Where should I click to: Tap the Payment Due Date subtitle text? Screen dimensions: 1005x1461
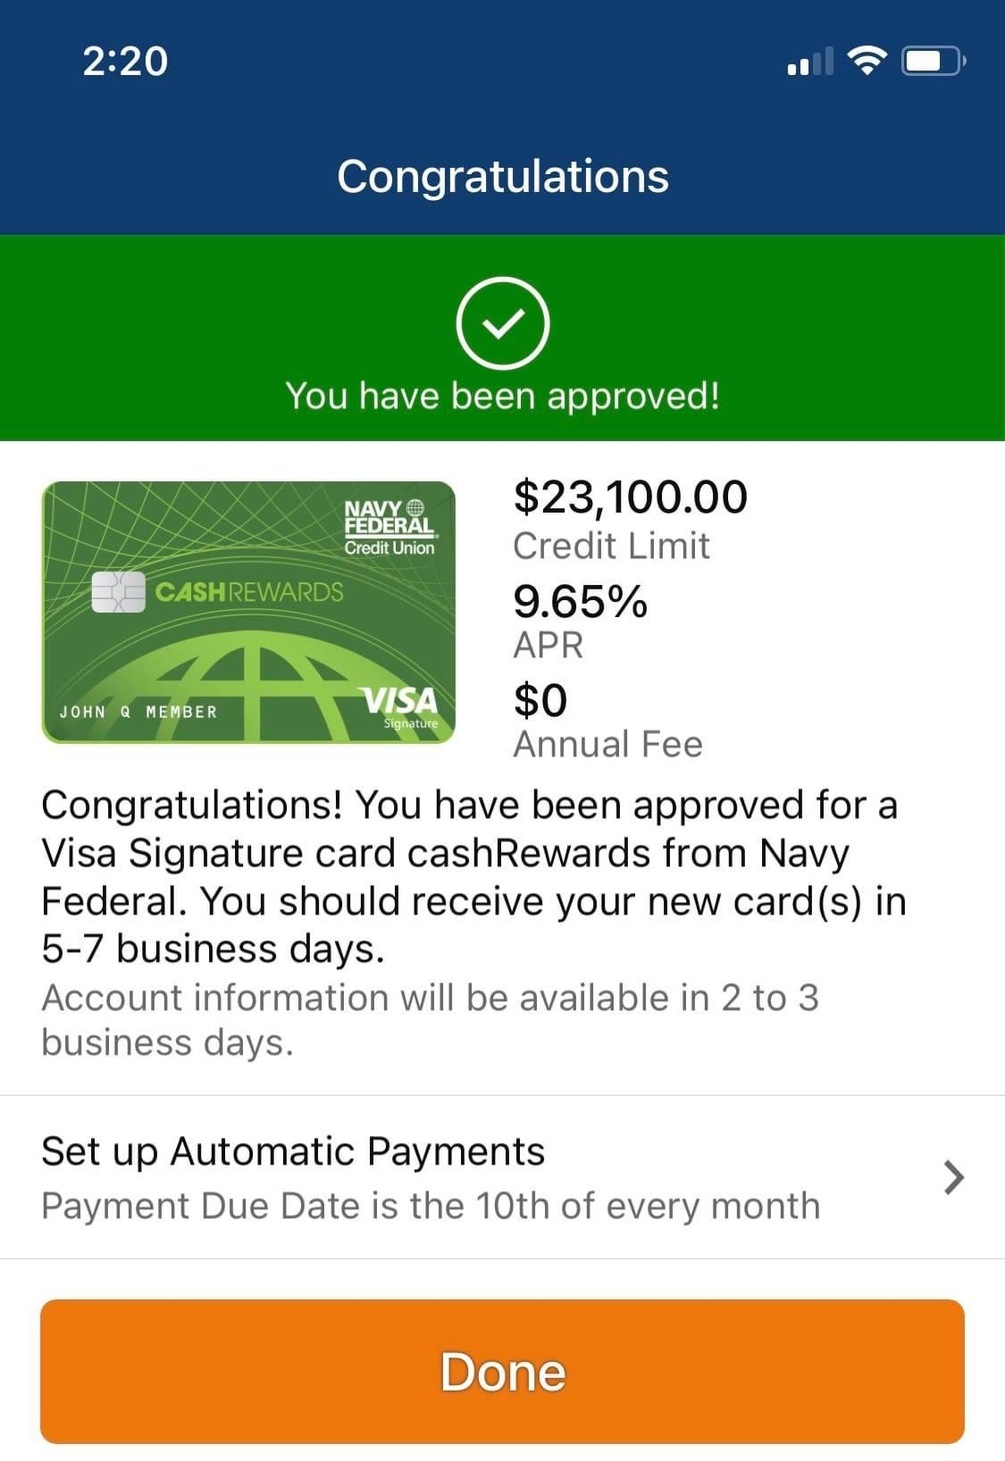(430, 1206)
